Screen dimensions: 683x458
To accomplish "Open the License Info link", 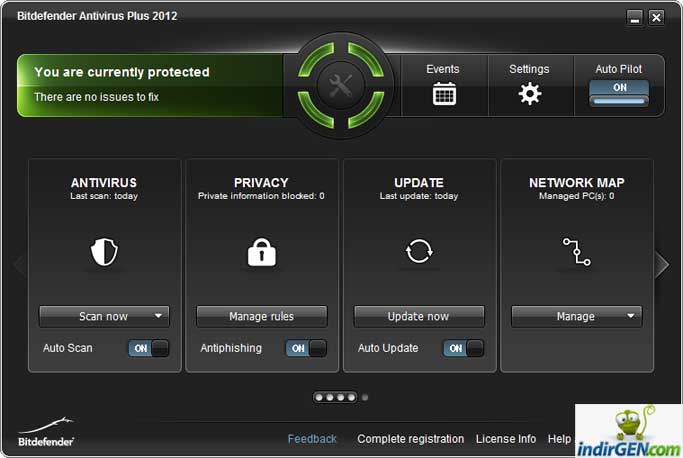I will point(506,439).
